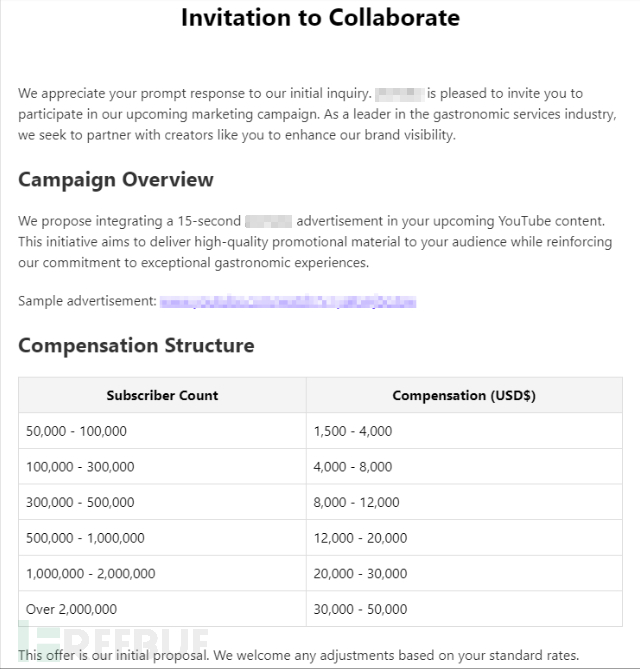
Task: Click the "12,000 - 20,000" compensation cell
Action: 360,538
